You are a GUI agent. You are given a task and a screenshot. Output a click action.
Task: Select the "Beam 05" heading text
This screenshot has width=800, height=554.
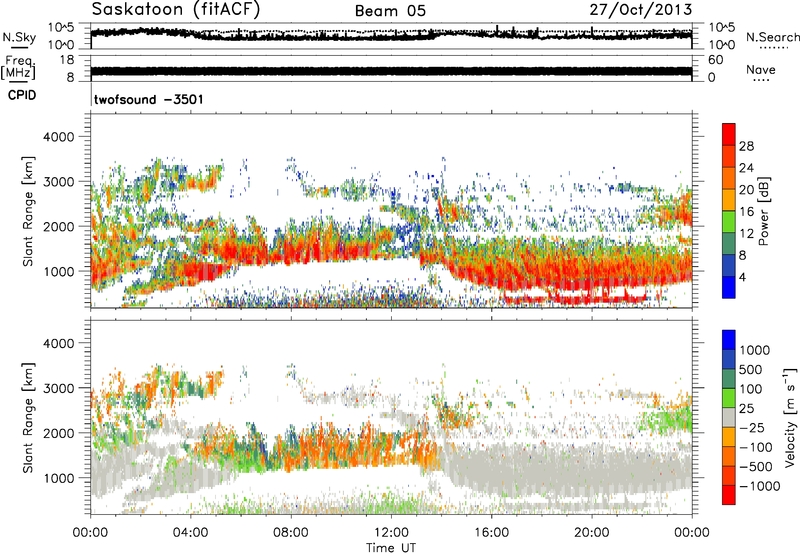coord(390,11)
